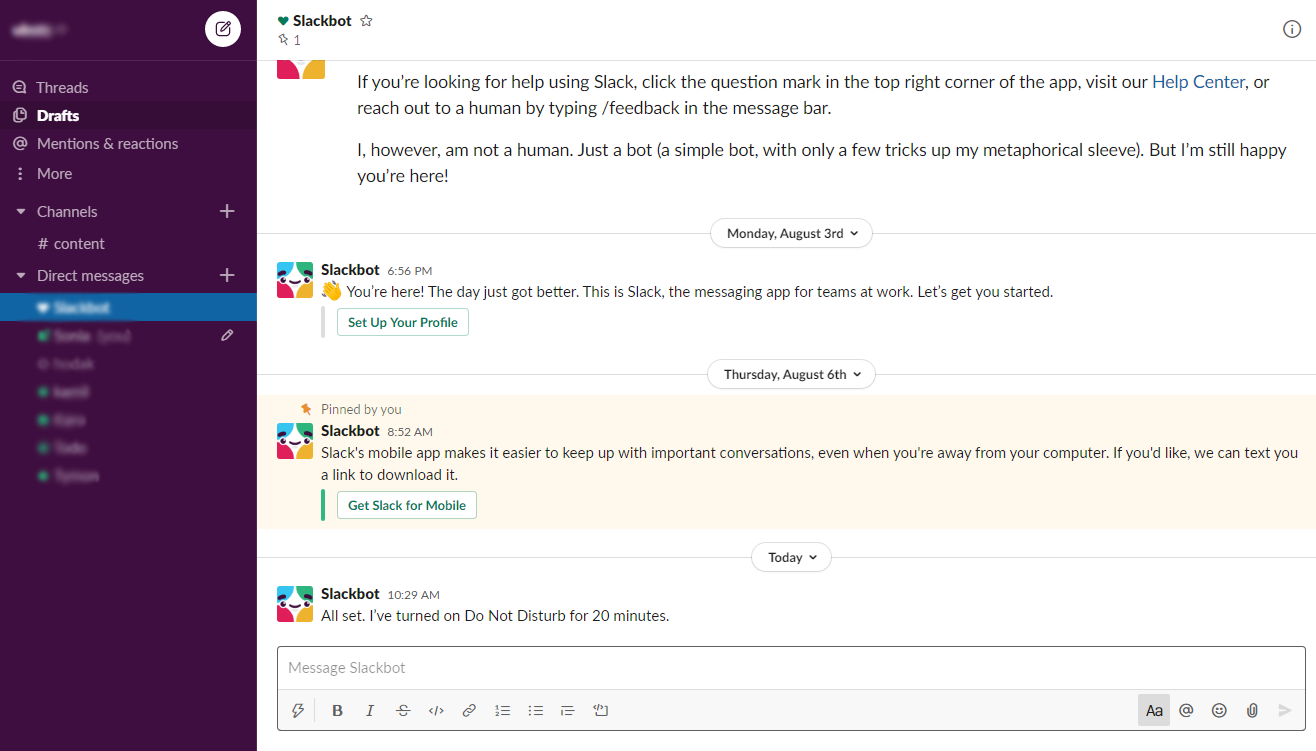Open the emoji picker

[x=1219, y=711]
